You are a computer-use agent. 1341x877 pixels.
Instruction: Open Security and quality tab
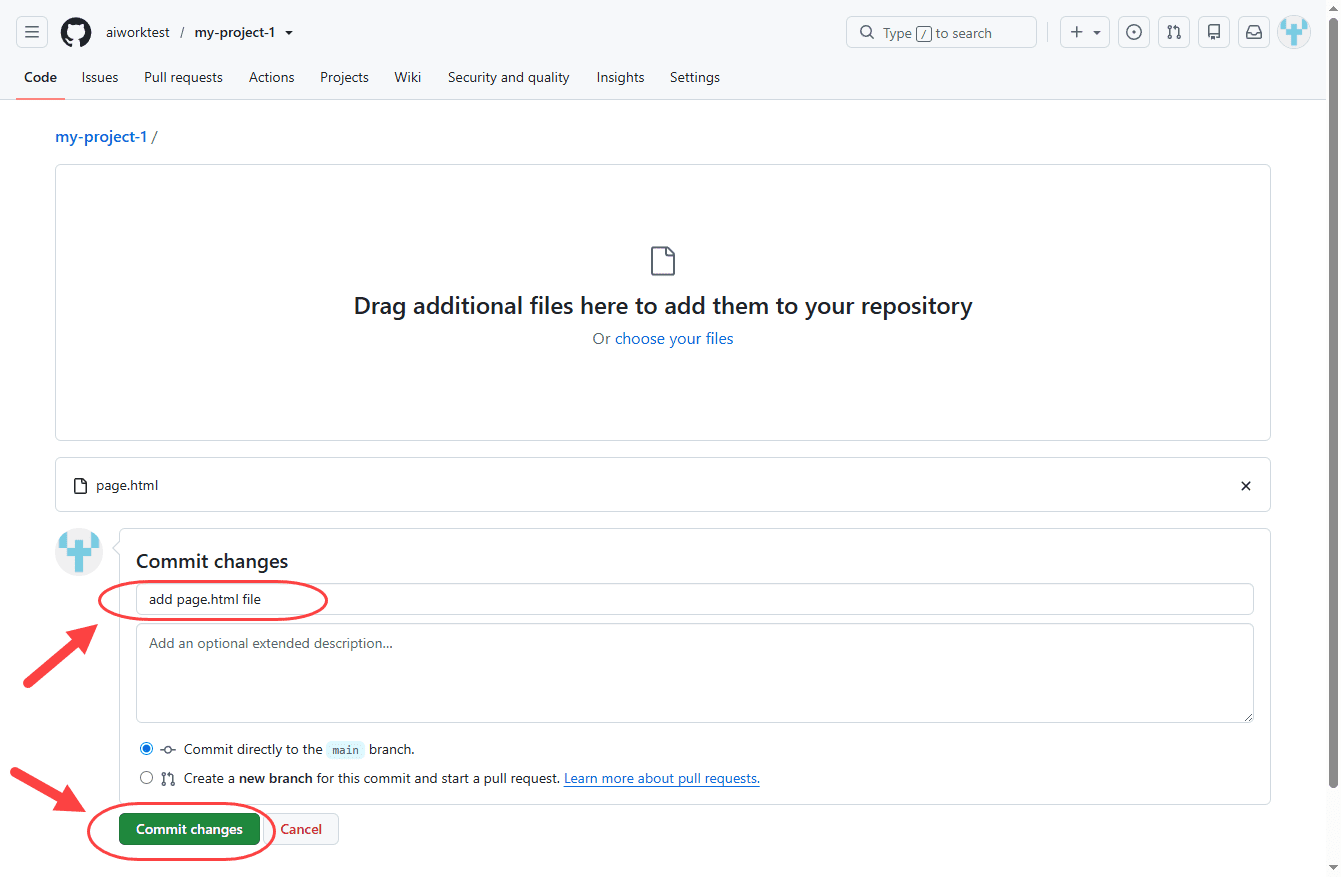[x=508, y=77]
